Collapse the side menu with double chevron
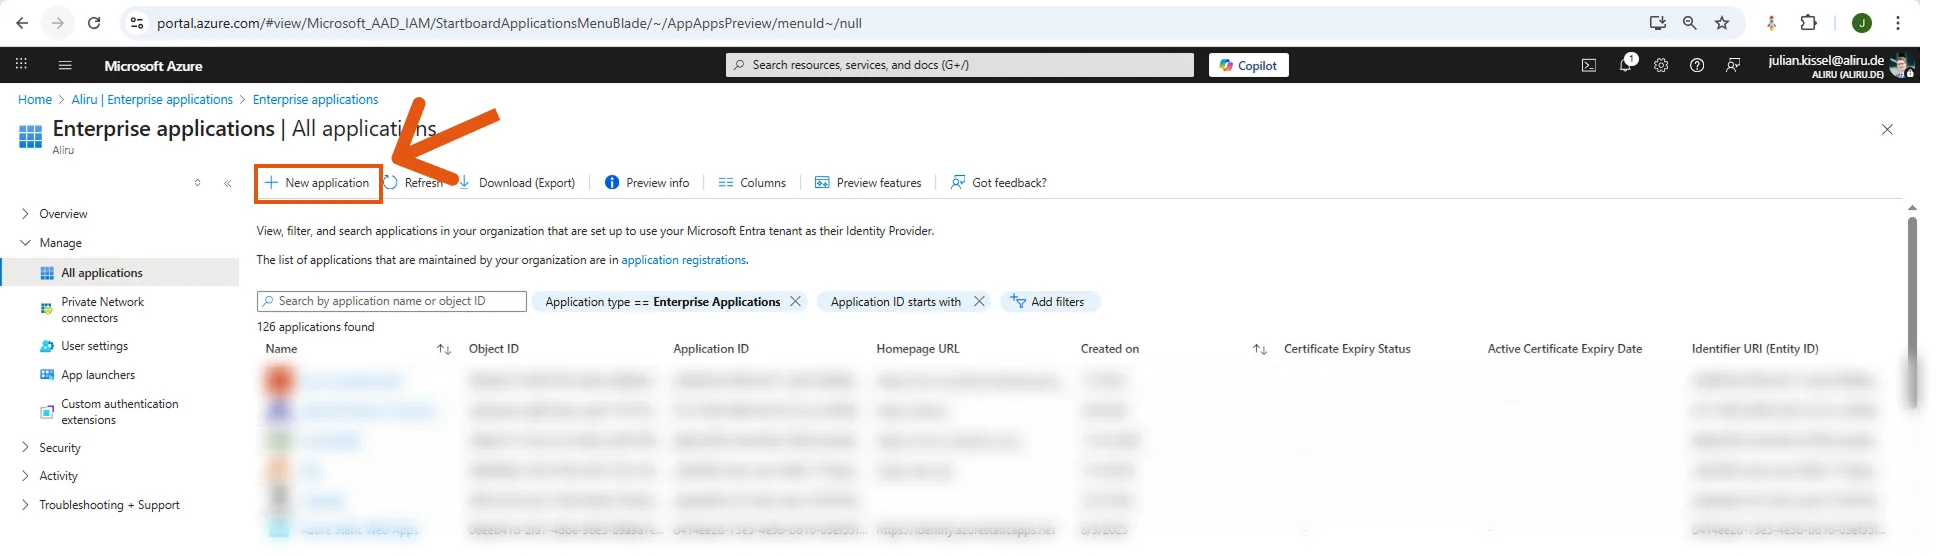Screen dimensions: 1937x556 (x=228, y=183)
